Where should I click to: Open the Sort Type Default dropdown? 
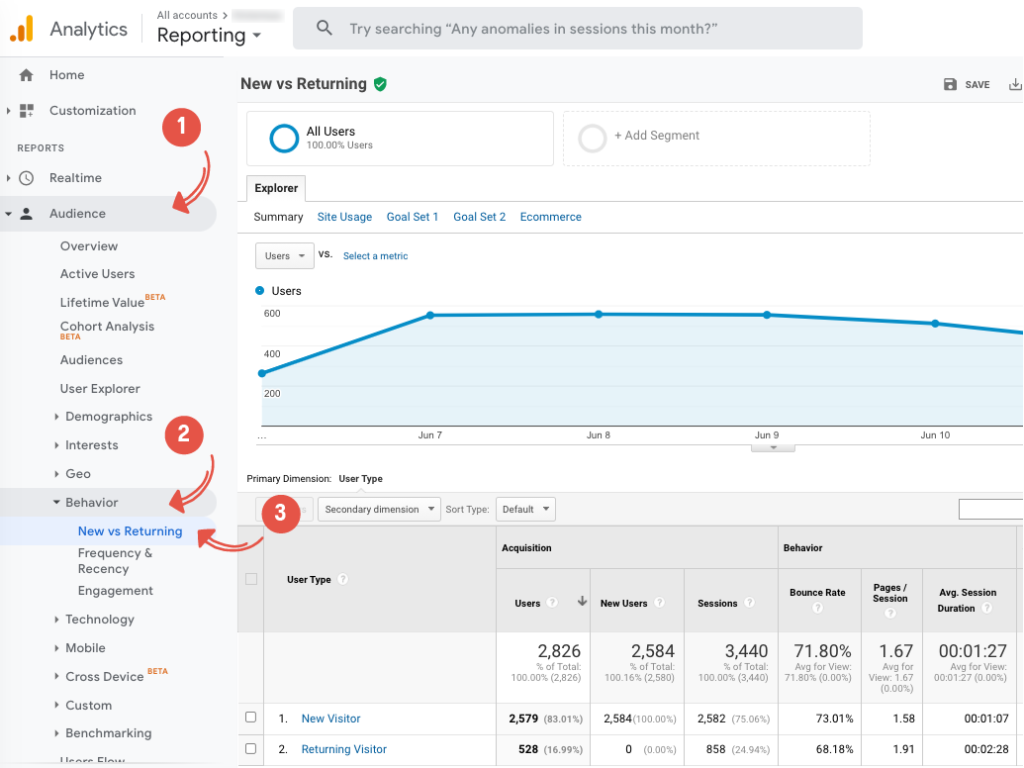(525, 509)
